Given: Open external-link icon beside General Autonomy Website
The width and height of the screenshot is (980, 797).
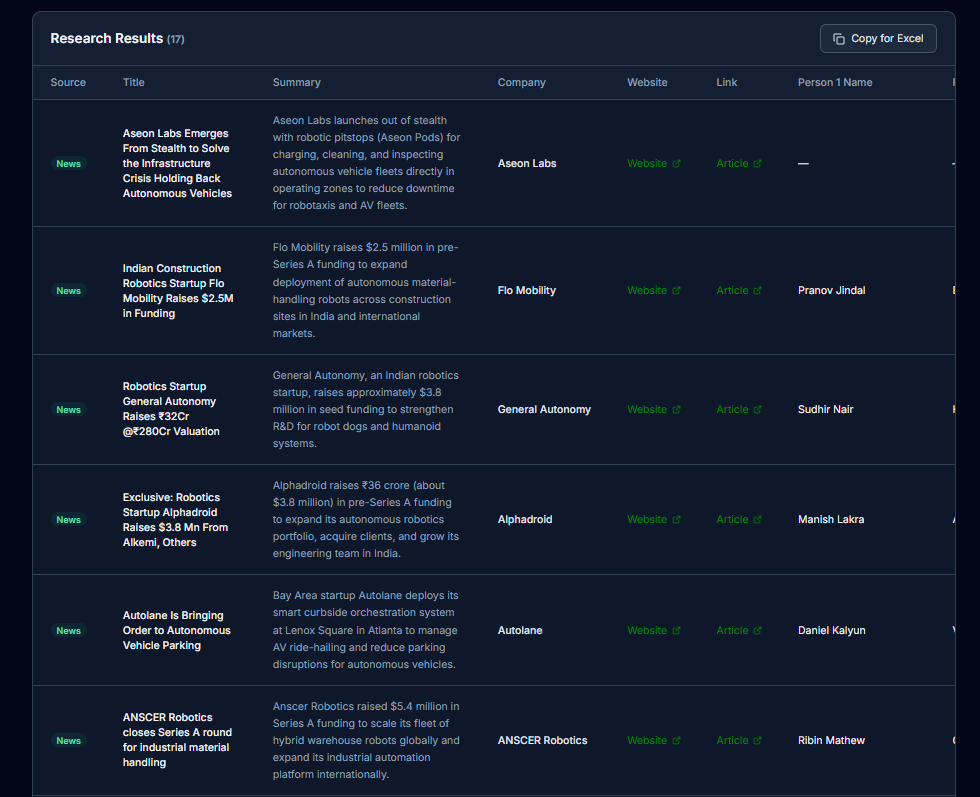Looking at the screenshot, I should (676, 409).
